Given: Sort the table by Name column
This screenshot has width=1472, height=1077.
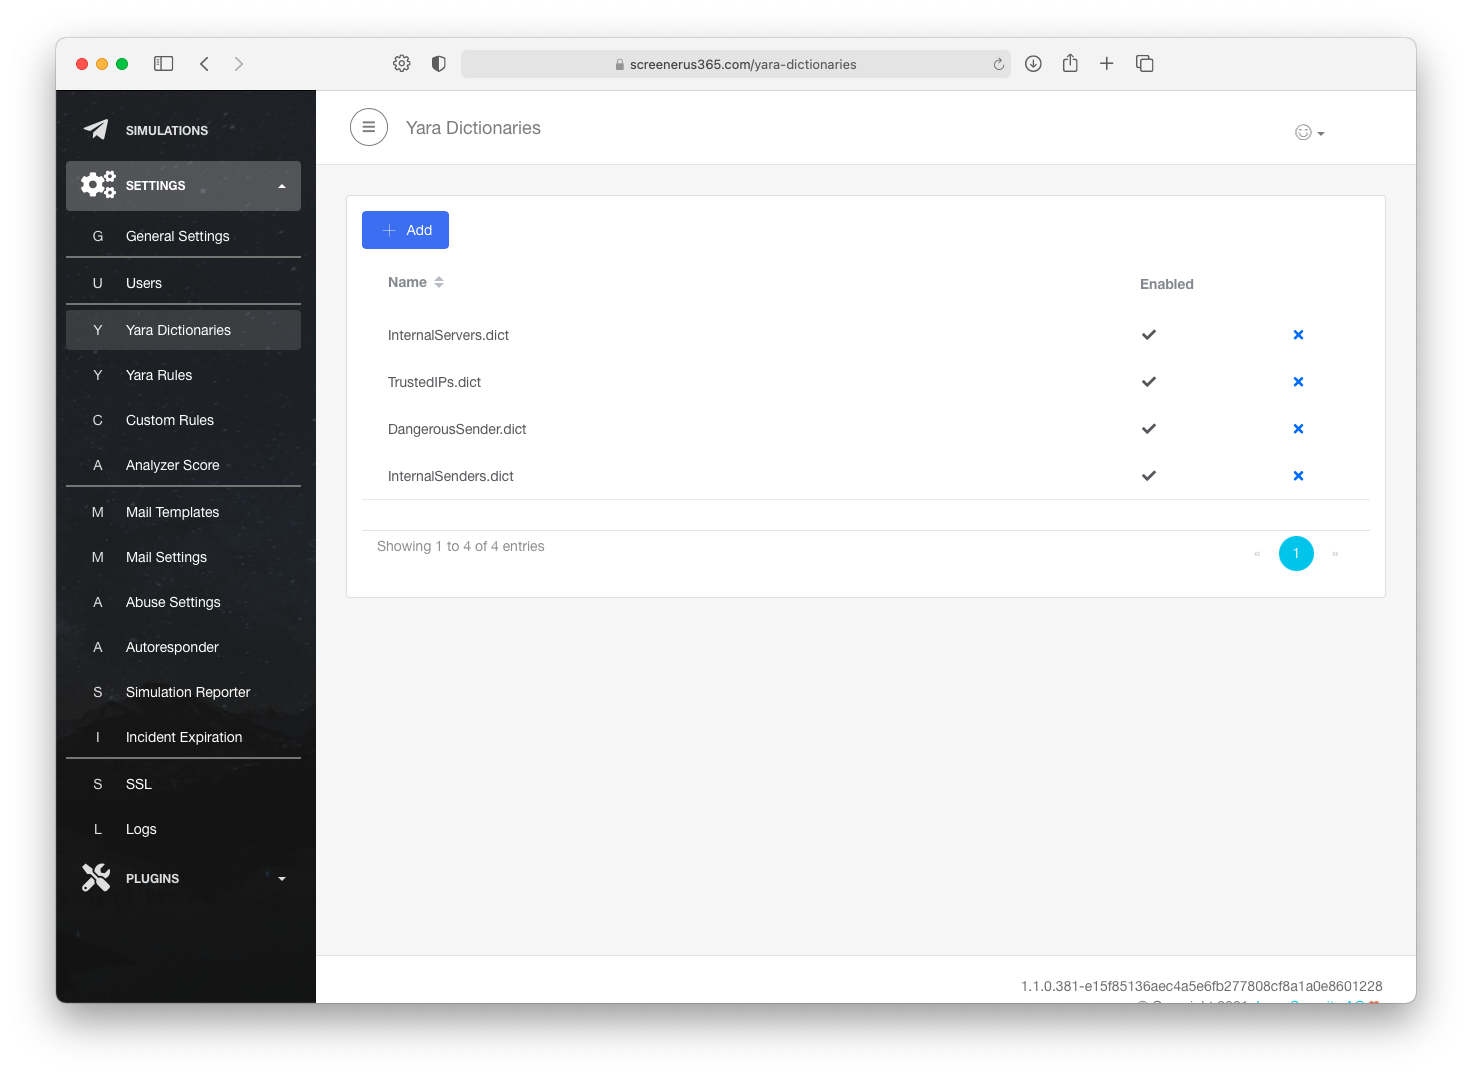Looking at the screenshot, I should point(416,282).
